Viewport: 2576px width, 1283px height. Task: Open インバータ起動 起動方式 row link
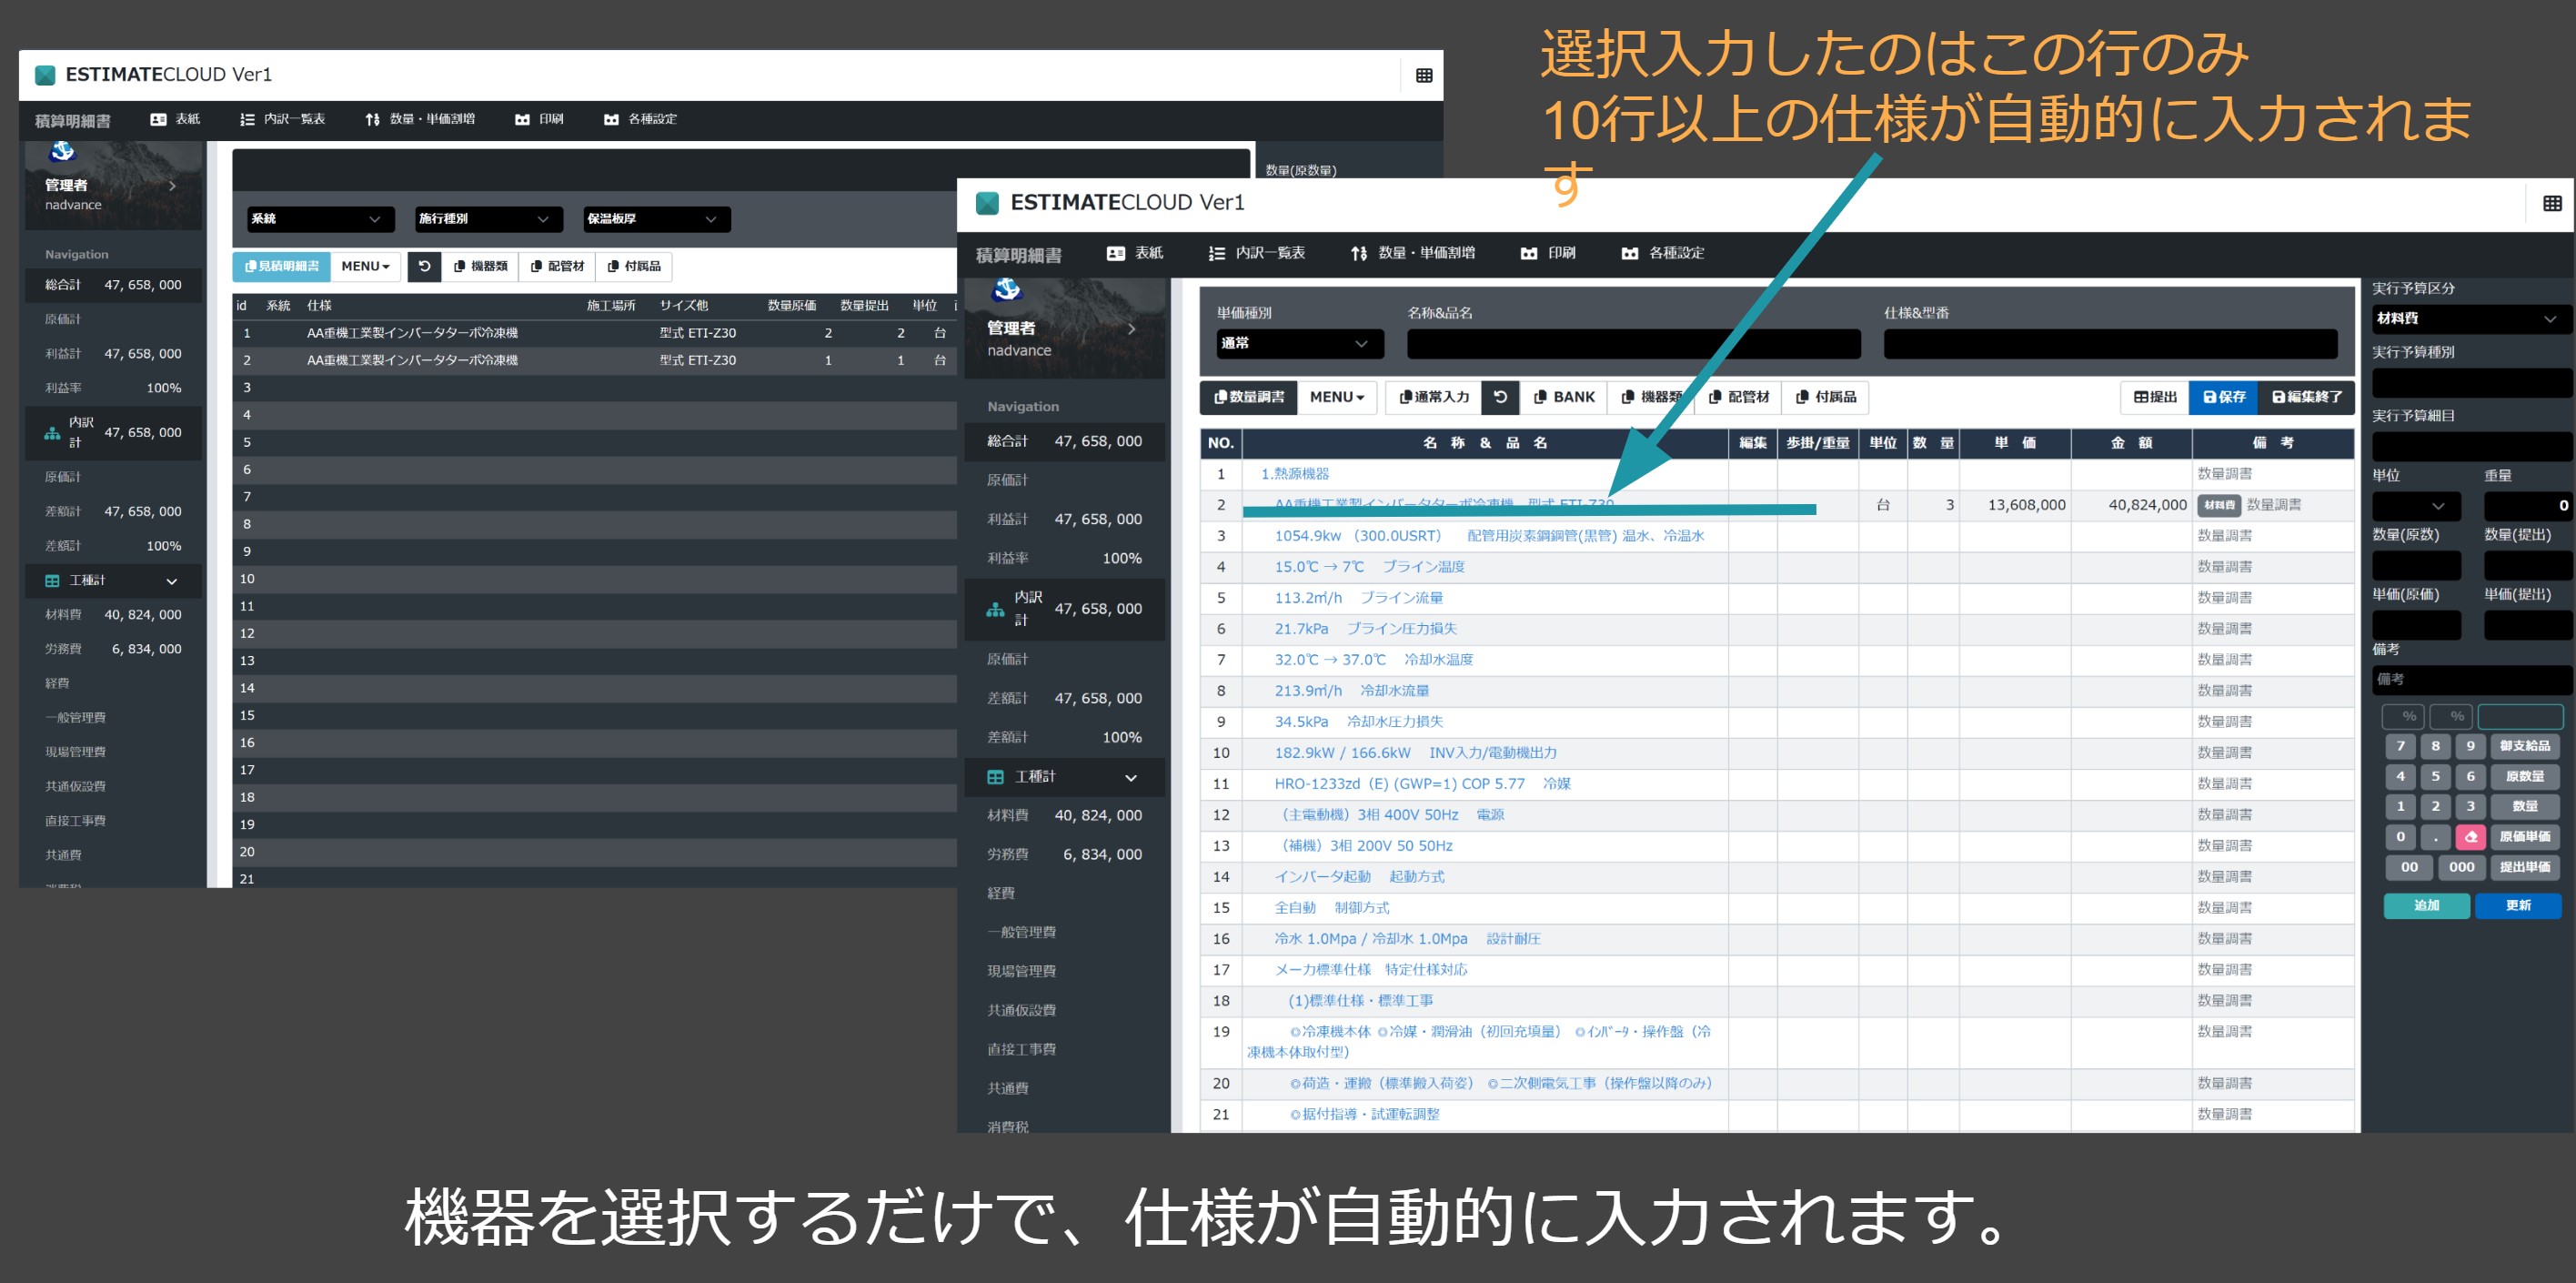[x=1359, y=877]
